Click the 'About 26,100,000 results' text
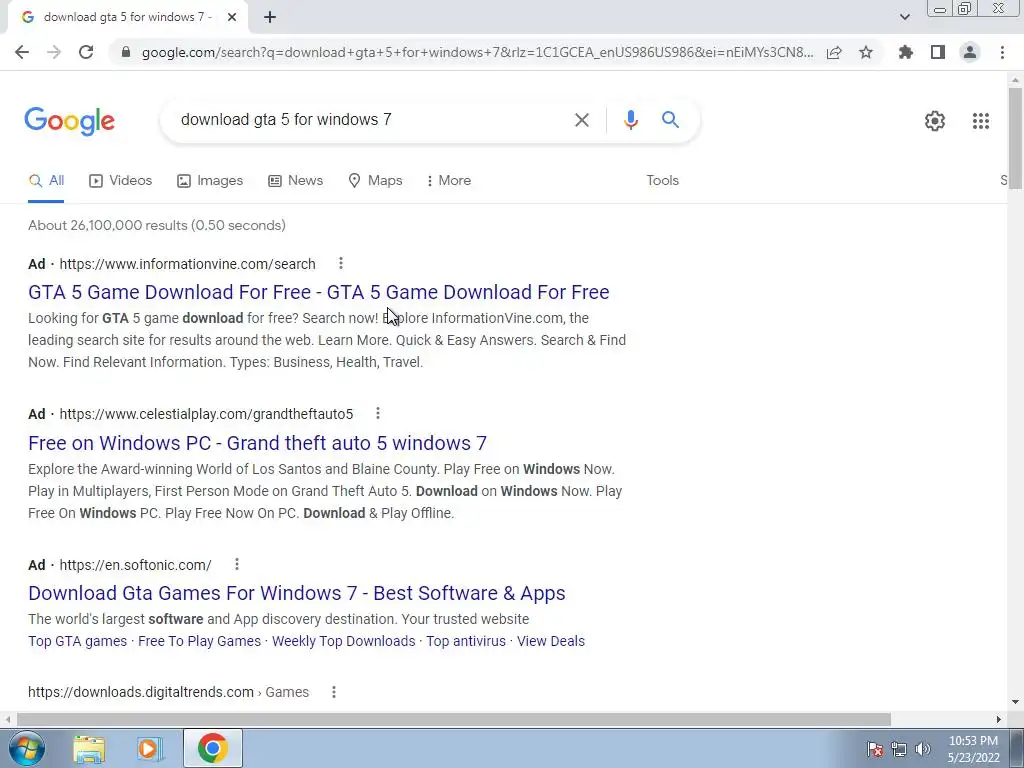The width and height of the screenshot is (1024, 768). [157, 225]
